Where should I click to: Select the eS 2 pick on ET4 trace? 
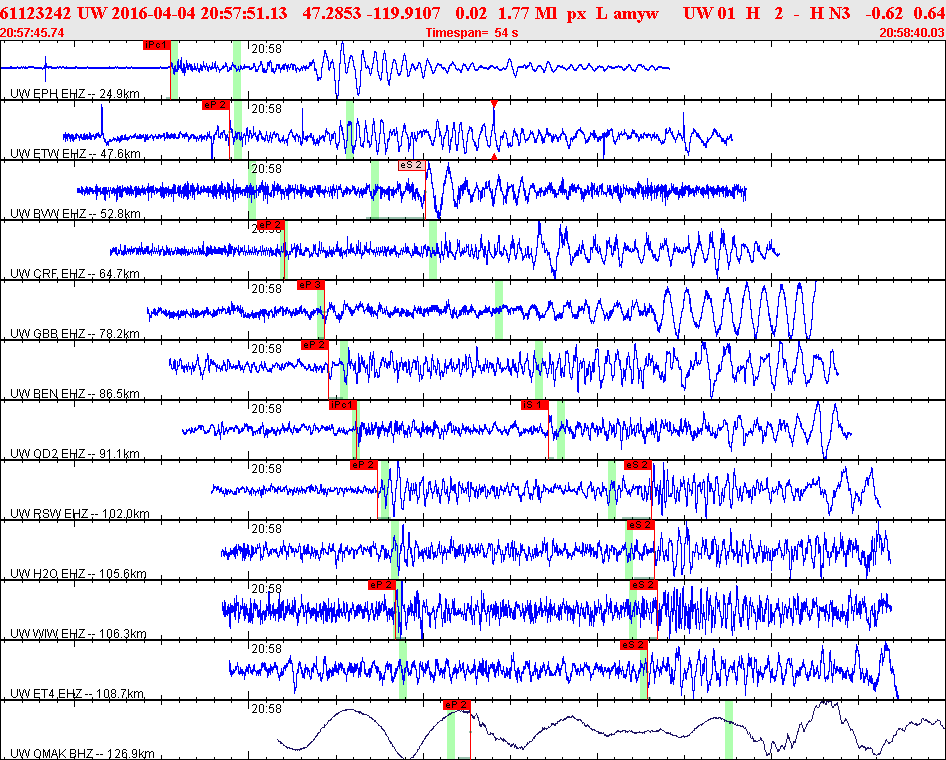[633, 645]
